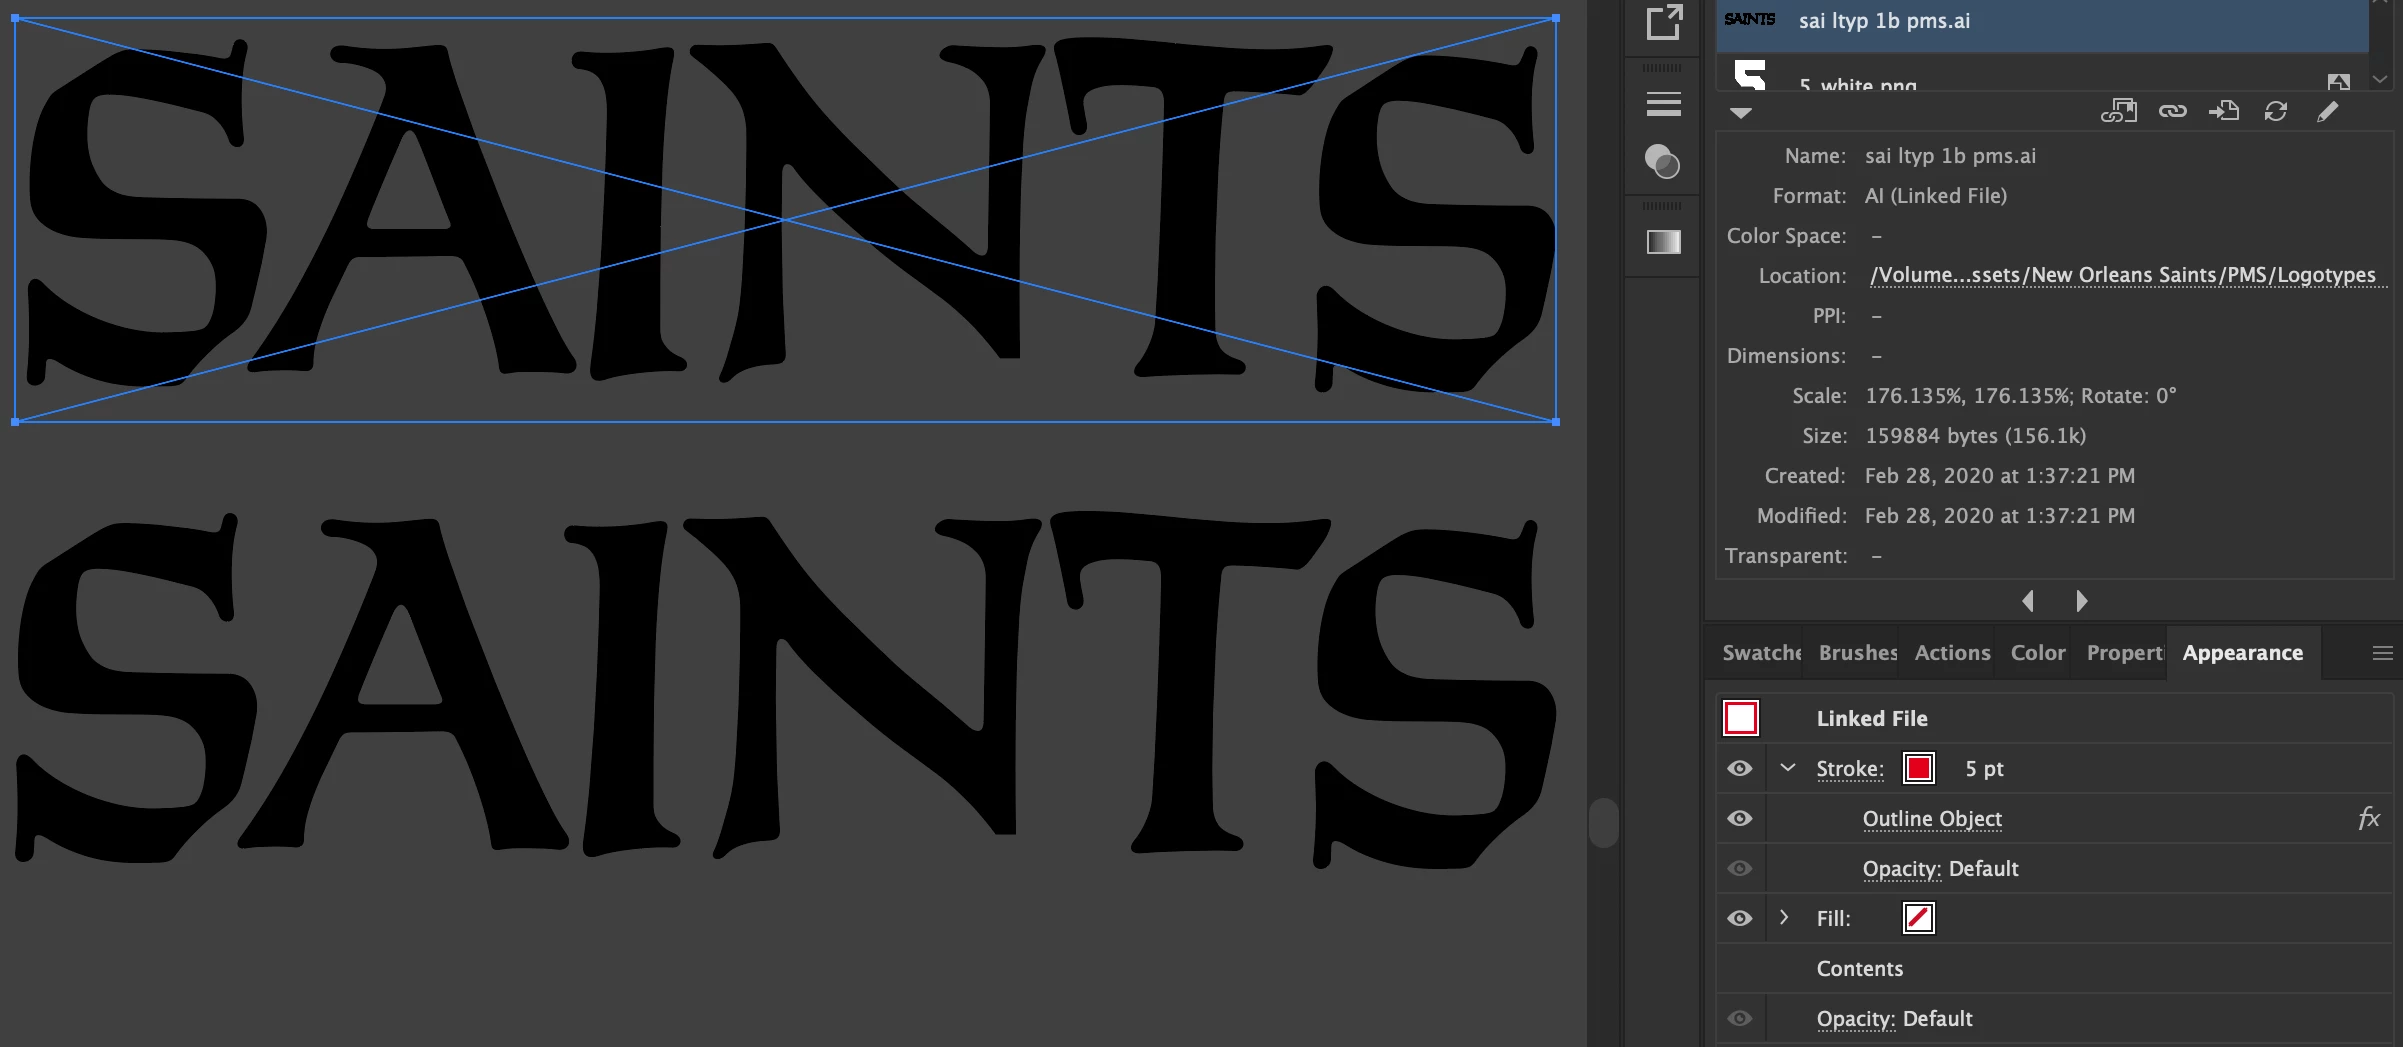Open the Transparency panel icon
The width and height of the screenshot is (2403, 1047).
coord(1663,161)
